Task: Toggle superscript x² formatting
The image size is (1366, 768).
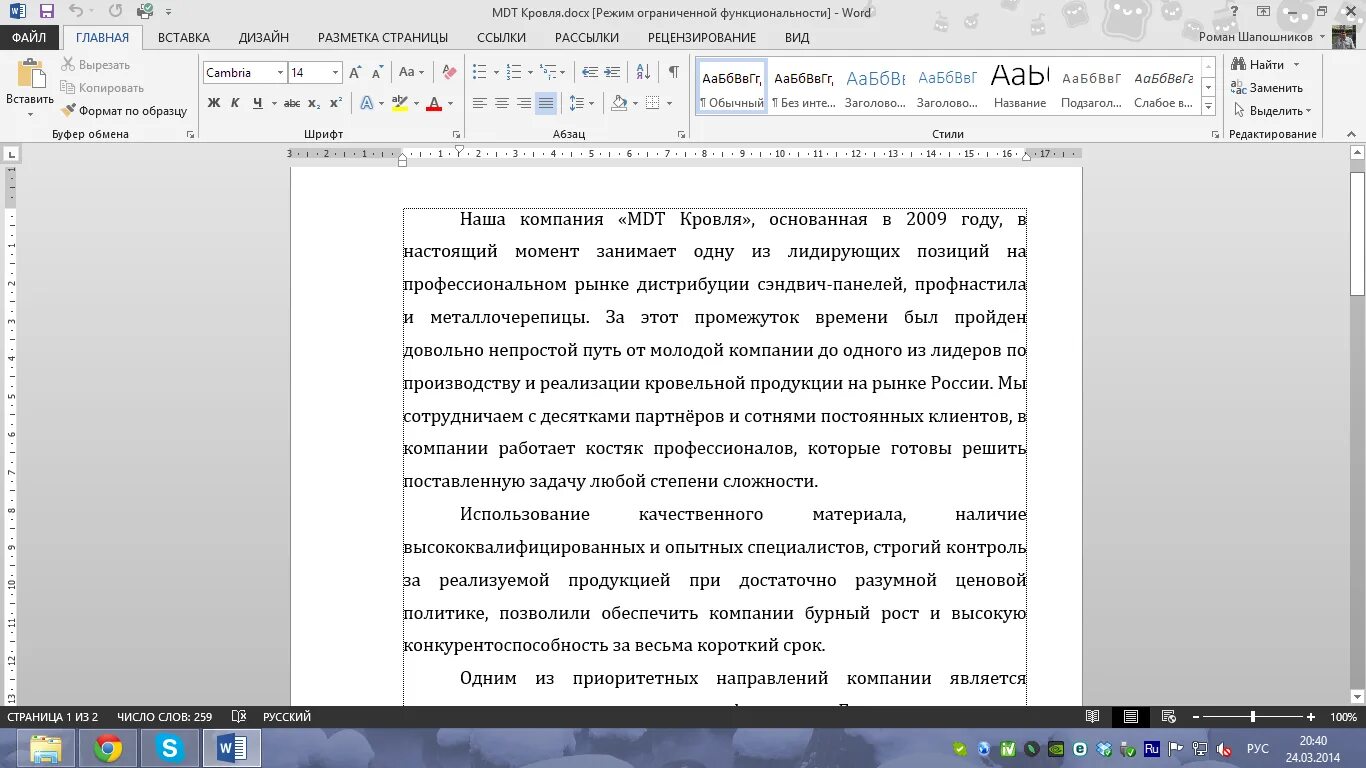Action: pyautogui.click(x=336, y=103)
